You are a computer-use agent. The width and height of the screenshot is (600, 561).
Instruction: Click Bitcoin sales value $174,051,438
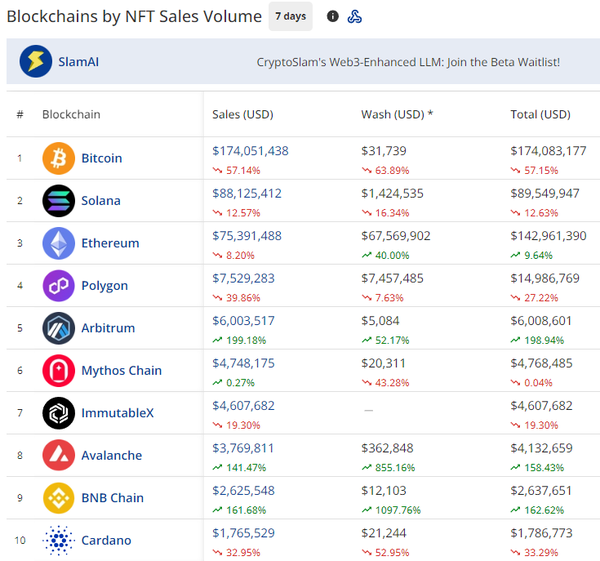[x=250, y=151]
